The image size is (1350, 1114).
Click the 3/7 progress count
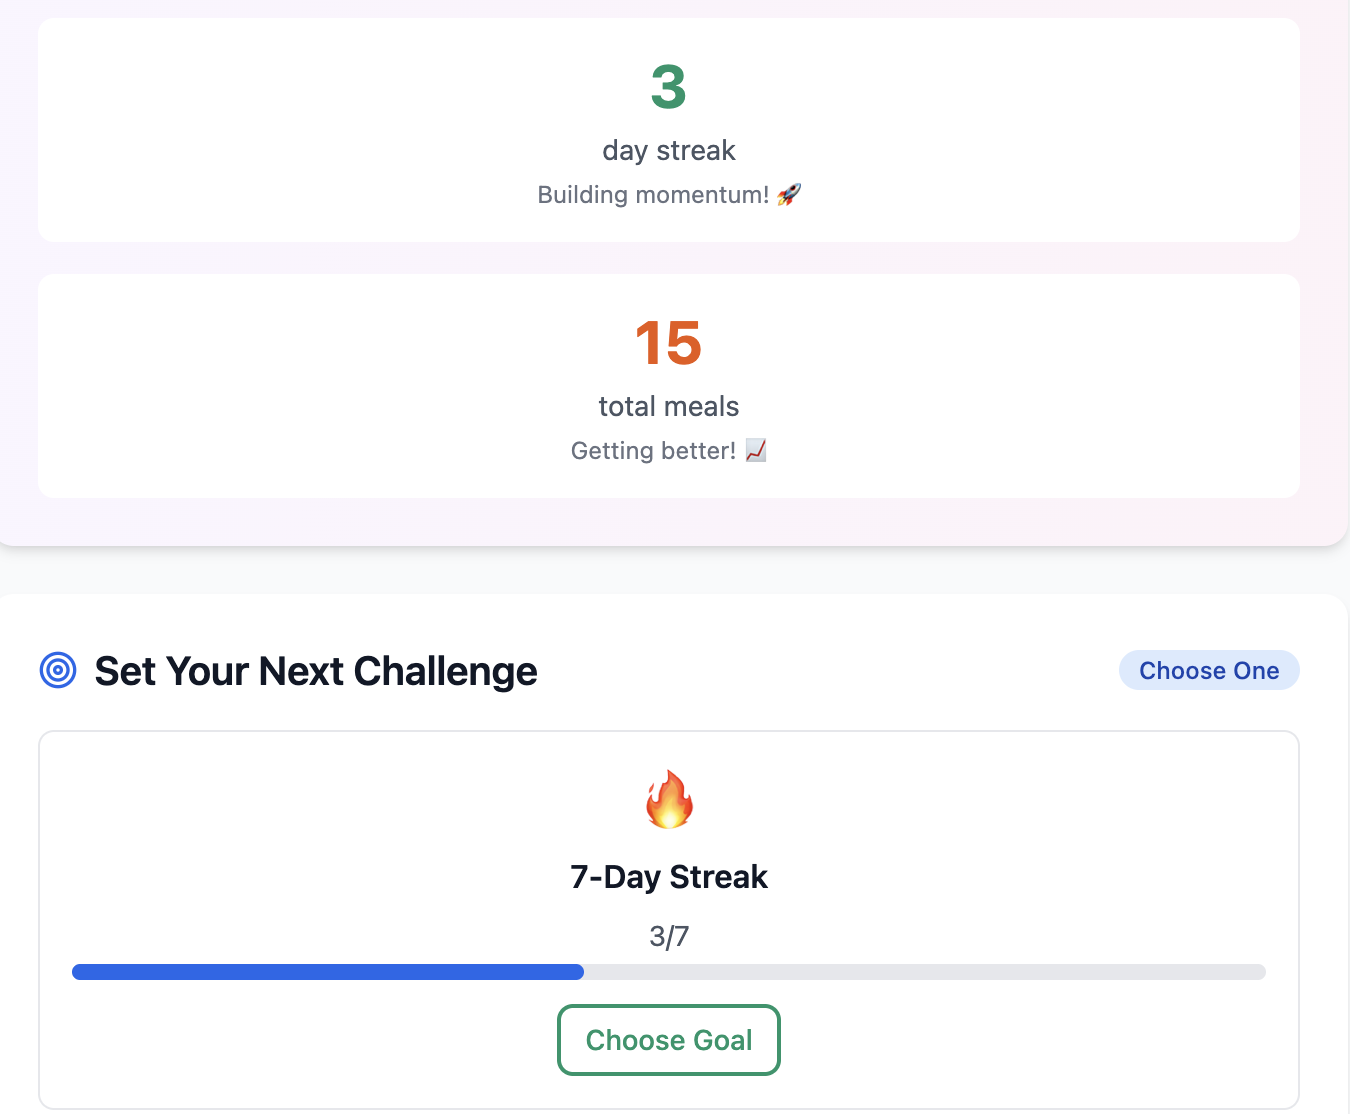point(668,936)
